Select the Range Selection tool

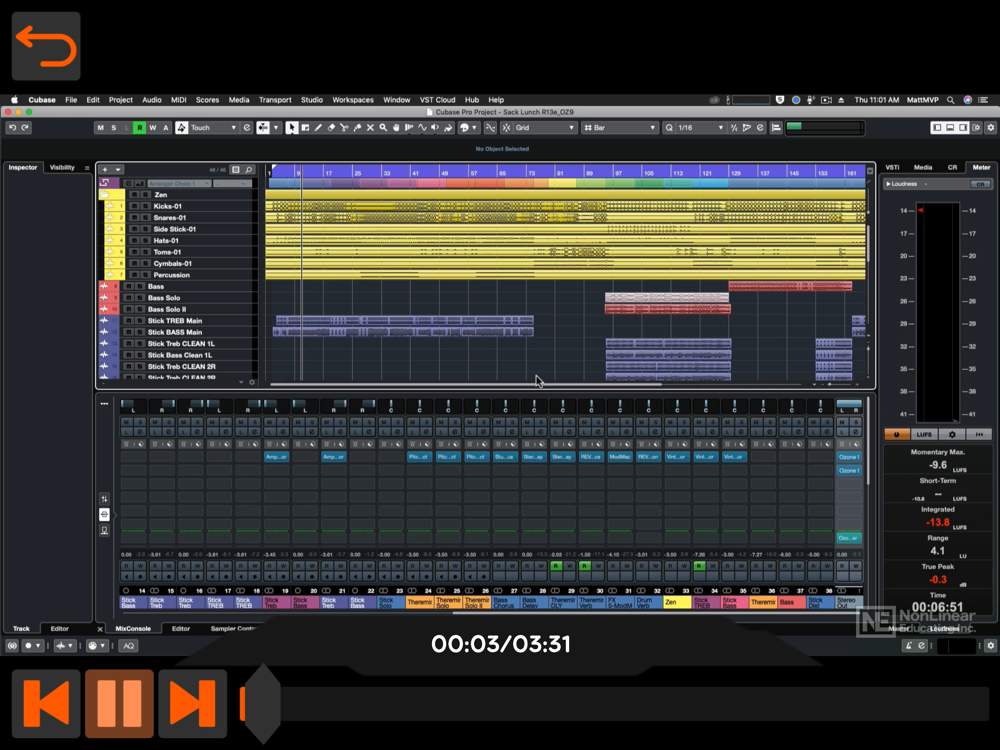click(305, 128)
